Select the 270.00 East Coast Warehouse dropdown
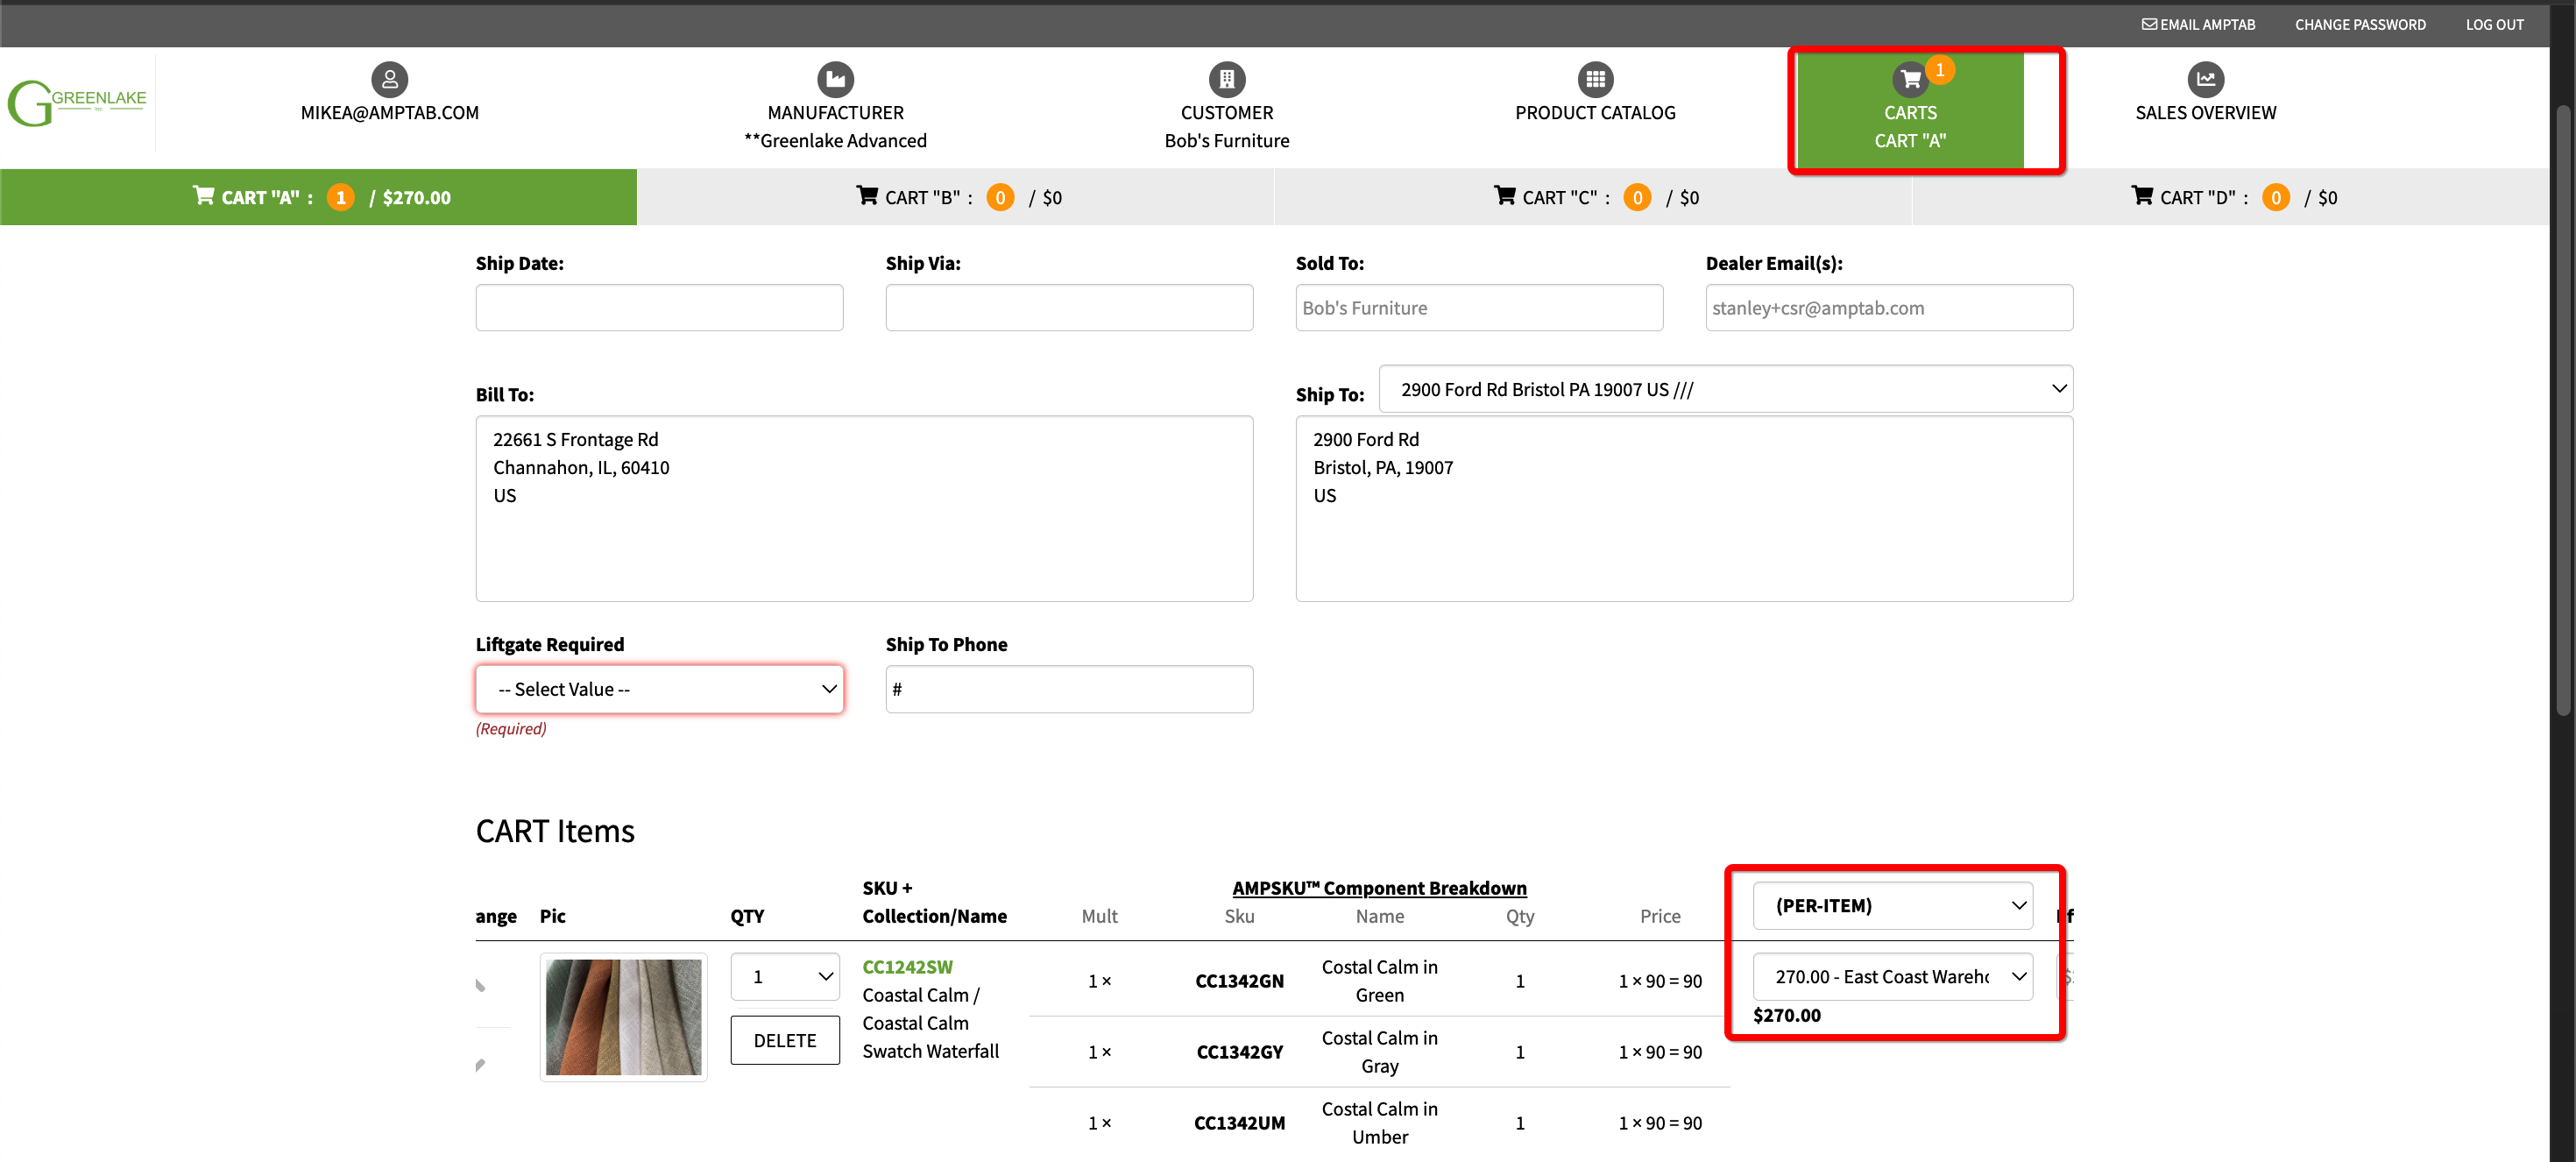The height and width of the screenshot is (1162, 2576). 1891,976
